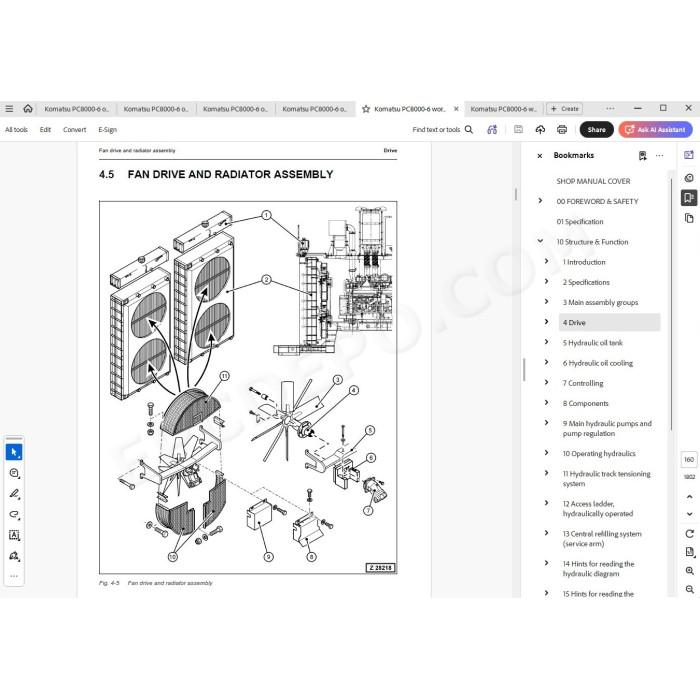The height and width of the screenshot is (700, 700).
Task: Collapse 10 Structure & Function bookmark
Action: [540, 241]
